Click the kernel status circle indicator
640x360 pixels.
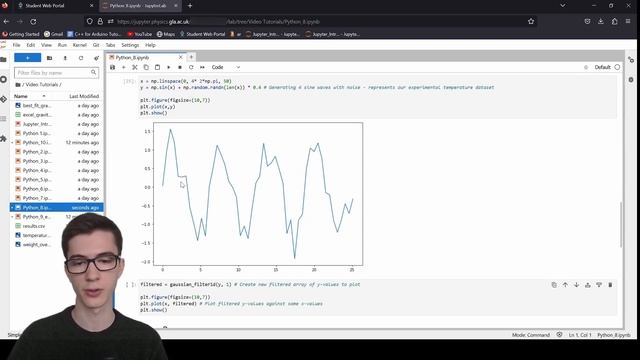(617, 67)
